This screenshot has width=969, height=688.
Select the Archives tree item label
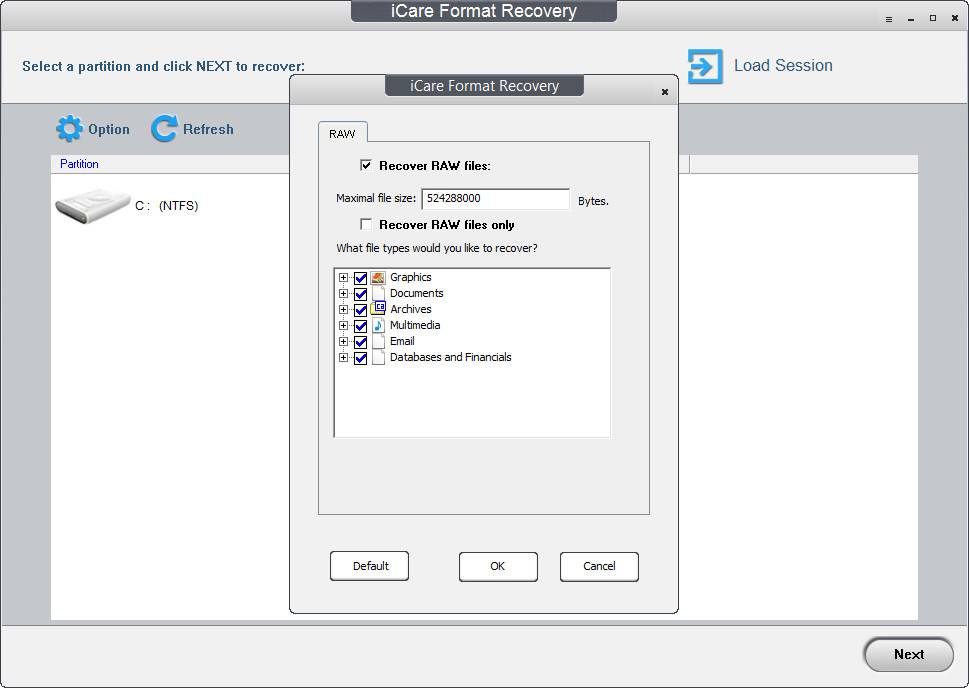[x=411, y=309]
